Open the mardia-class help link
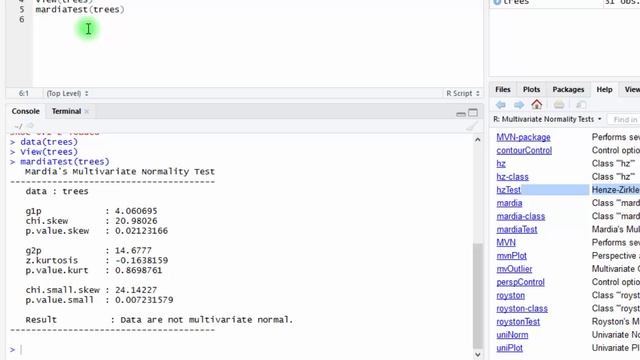 pos(520,216)
